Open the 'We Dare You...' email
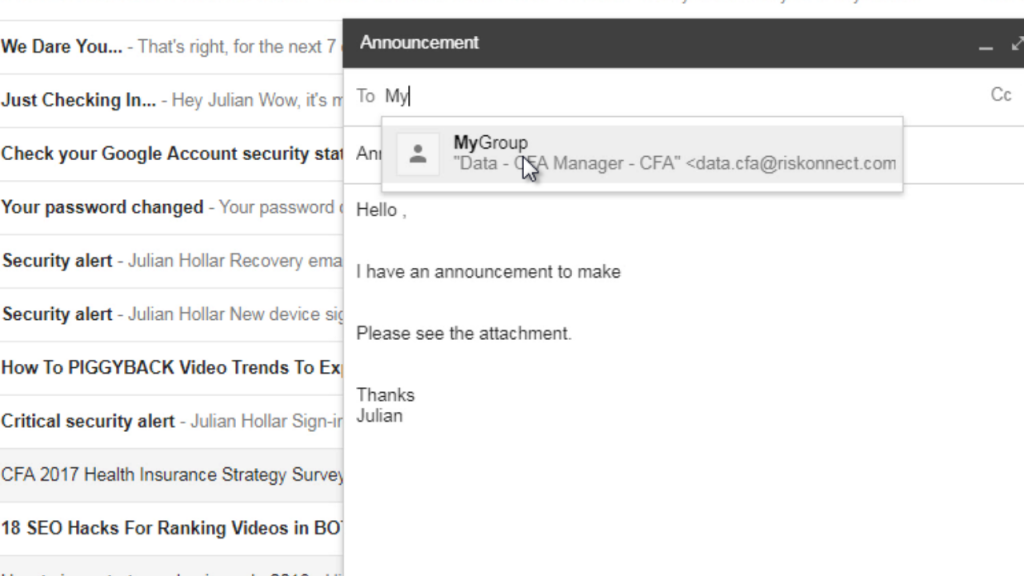This screenshot has height=576, width=1024. pos(171,47)
